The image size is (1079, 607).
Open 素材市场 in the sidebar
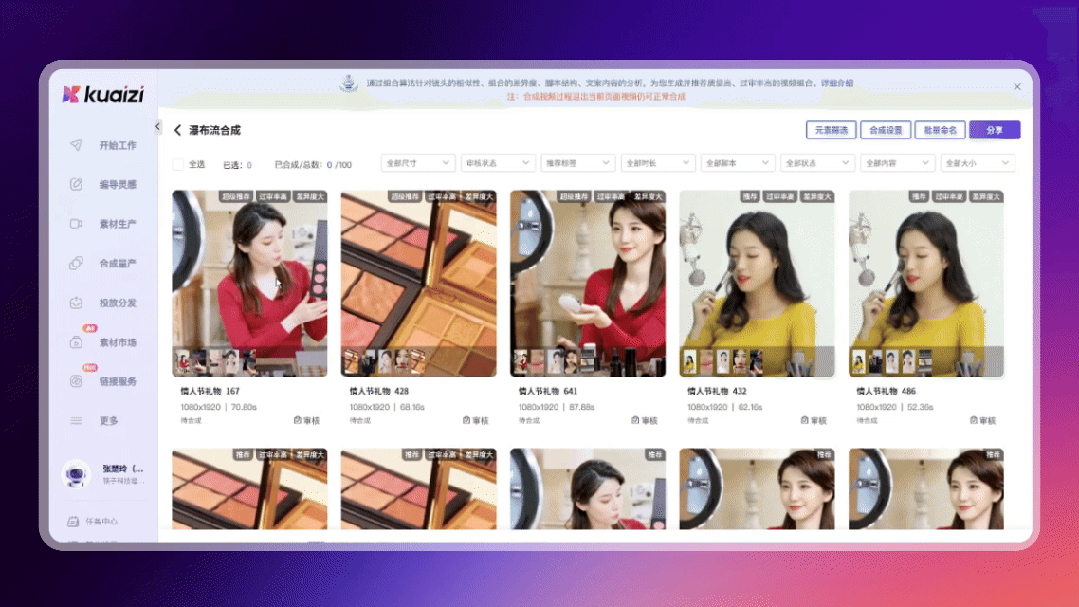(118, 342)
